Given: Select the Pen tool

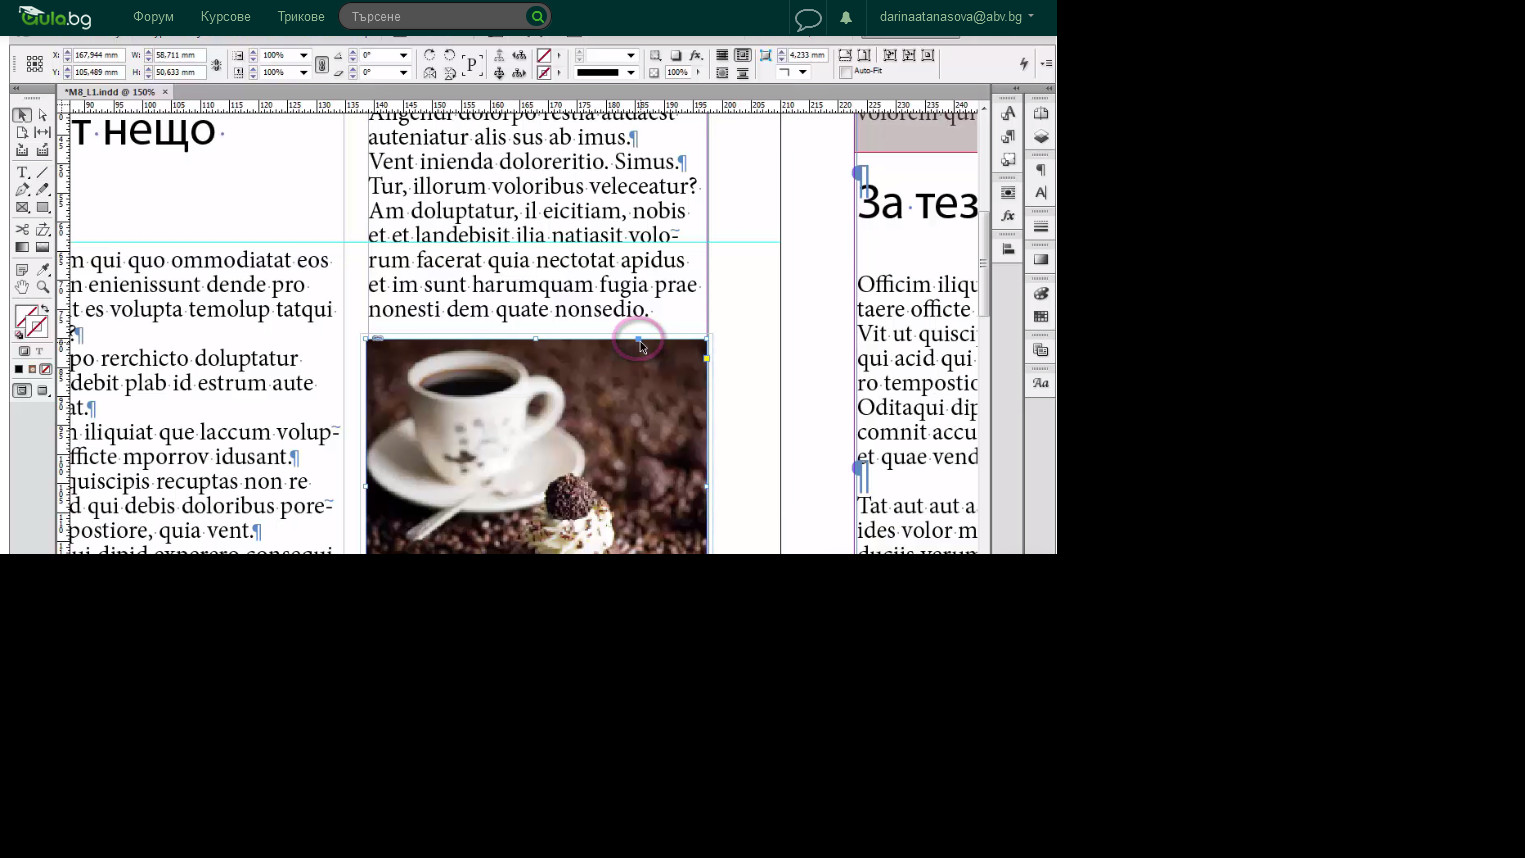Looking at the screenshot, I should [x=21, y=190].
